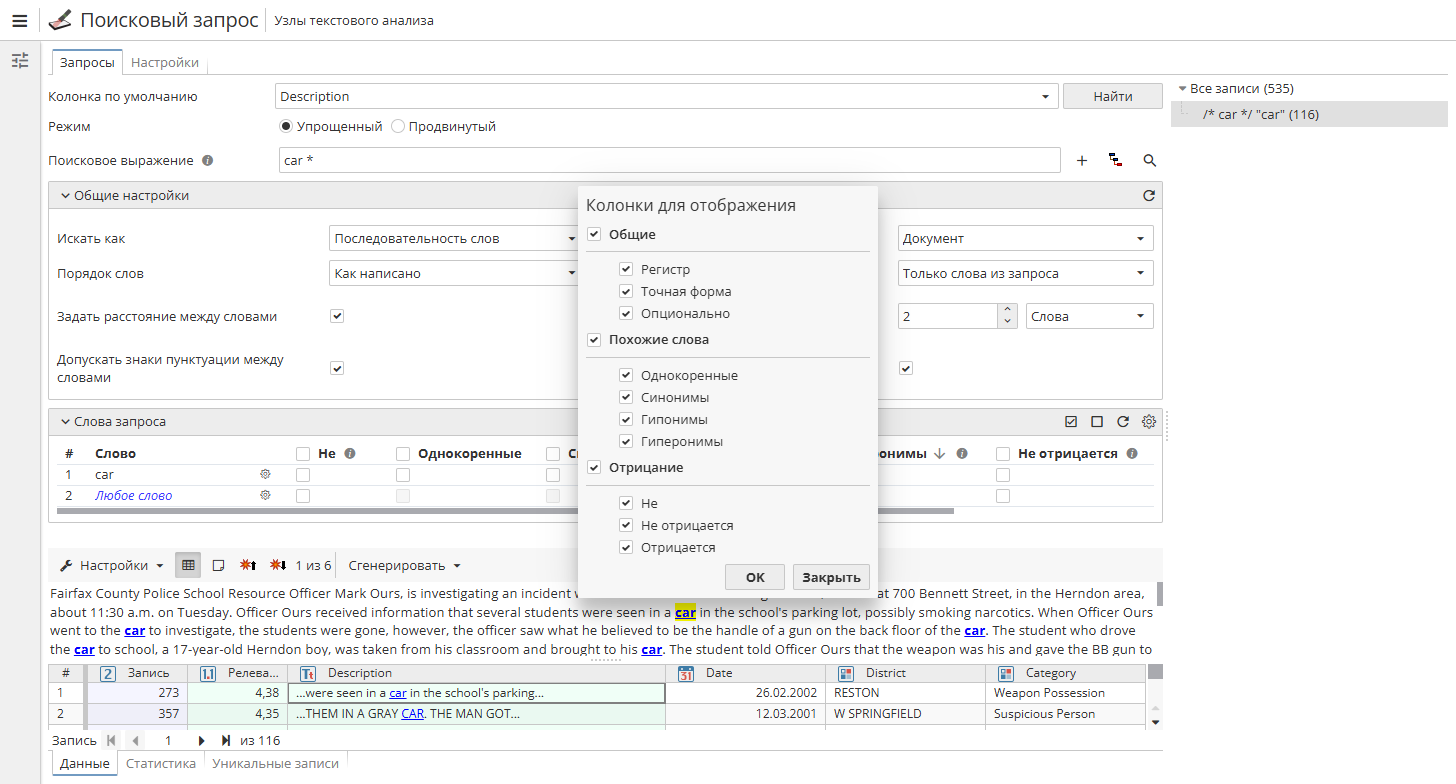The image size is (1456, 784).
Task: Collapse the Слова запроса section
Action: click(x=65, y=422)
